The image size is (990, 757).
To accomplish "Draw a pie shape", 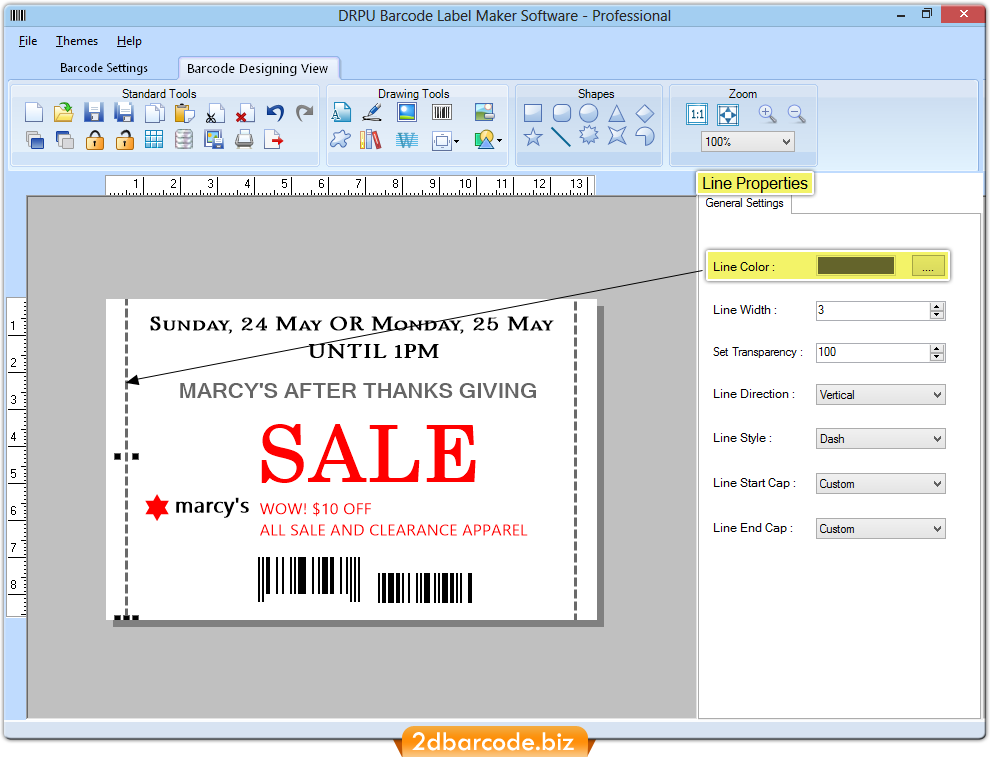I will tap(645, 136).
